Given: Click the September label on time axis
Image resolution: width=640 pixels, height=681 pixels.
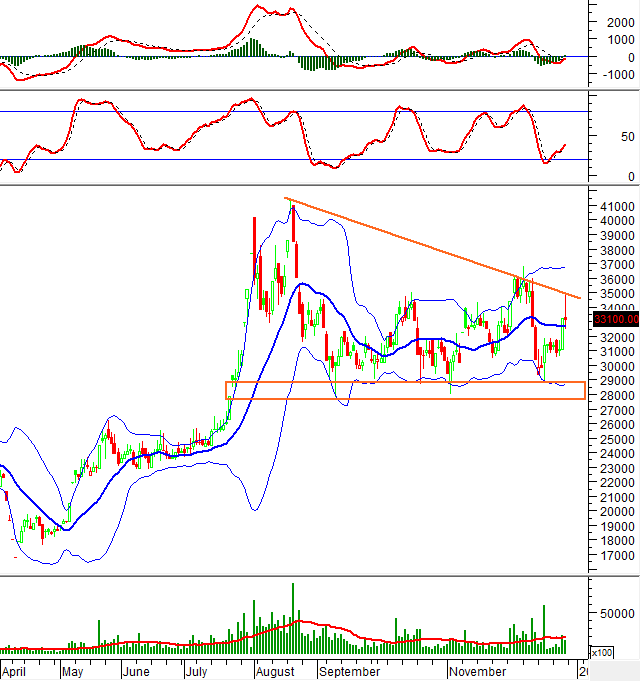Looking at the screenshot, I should pos(349,674).
